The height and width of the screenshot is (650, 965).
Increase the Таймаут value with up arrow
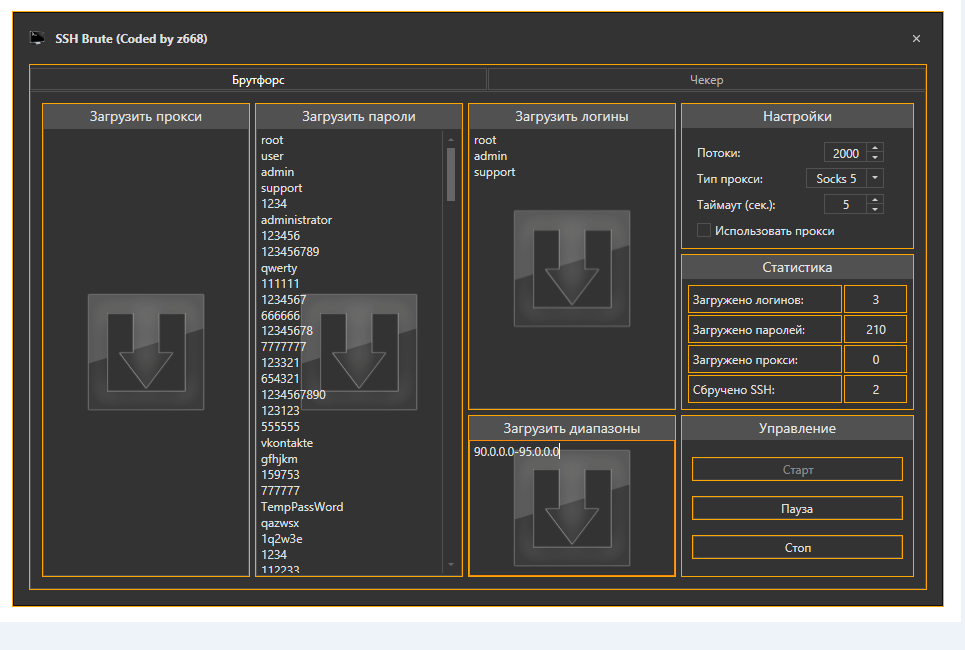[876, 199]
